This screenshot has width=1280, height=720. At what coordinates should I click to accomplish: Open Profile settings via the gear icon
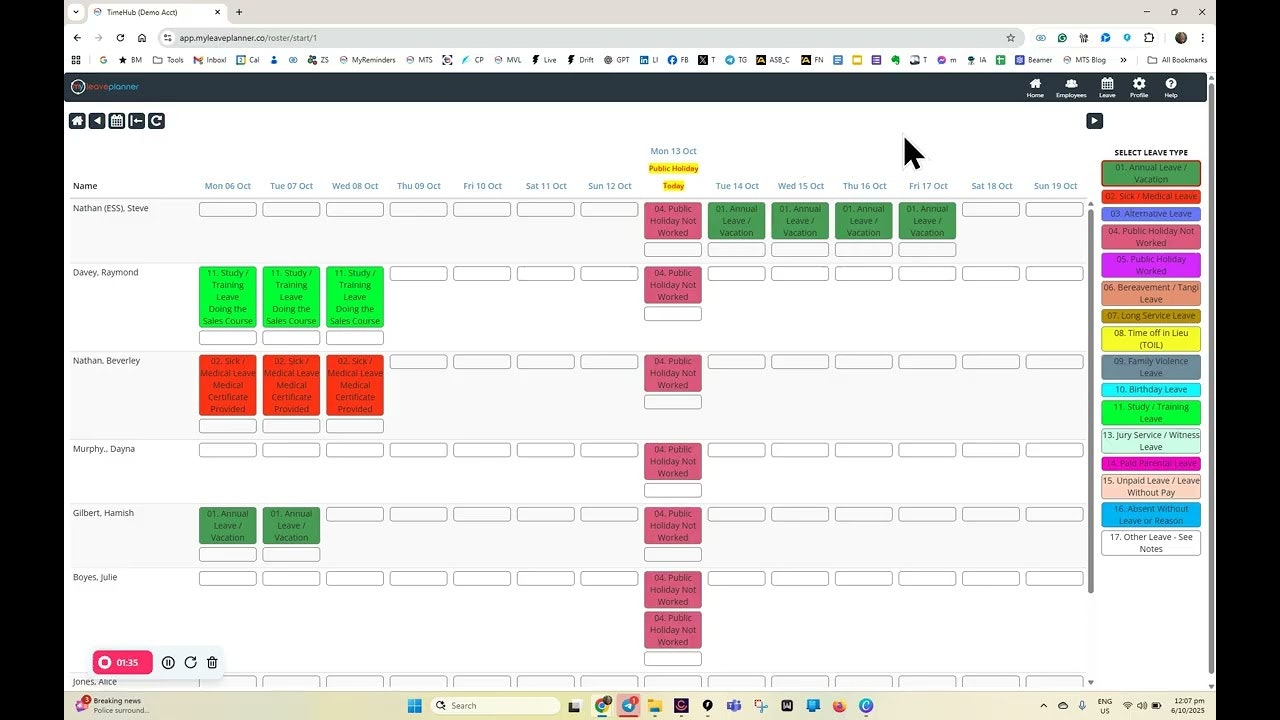(x=1139, y=87)
